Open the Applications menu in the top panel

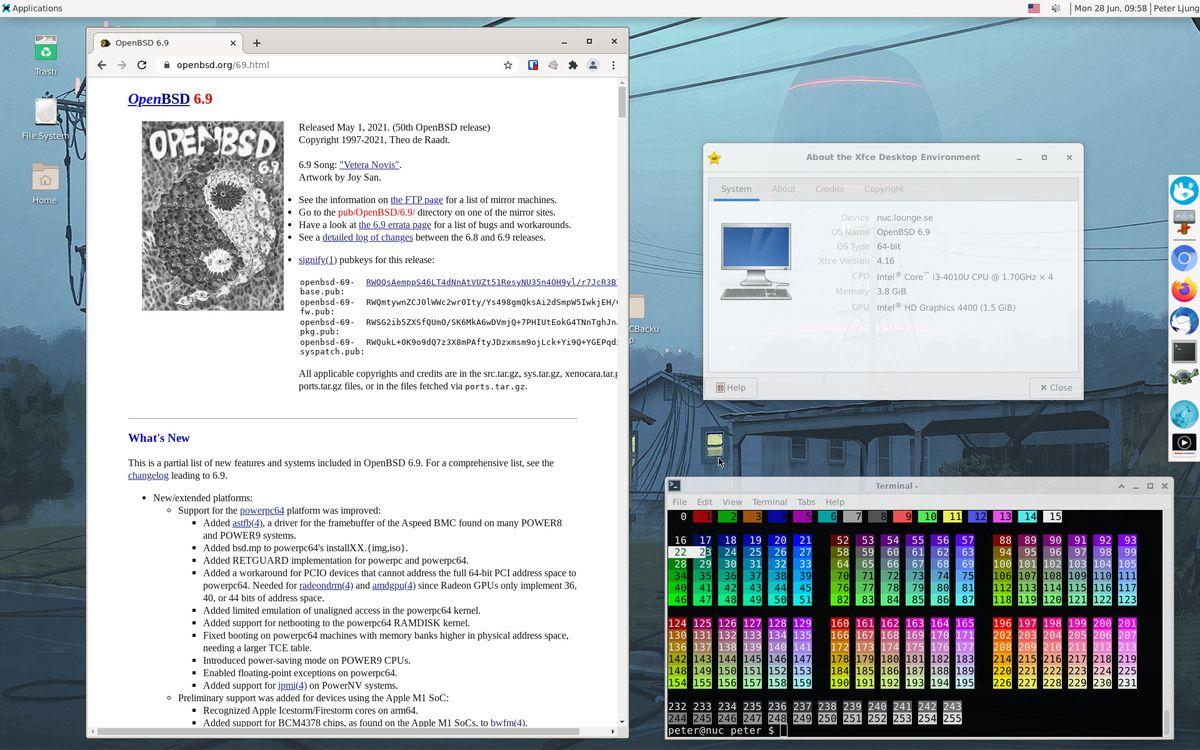[32, 8]
